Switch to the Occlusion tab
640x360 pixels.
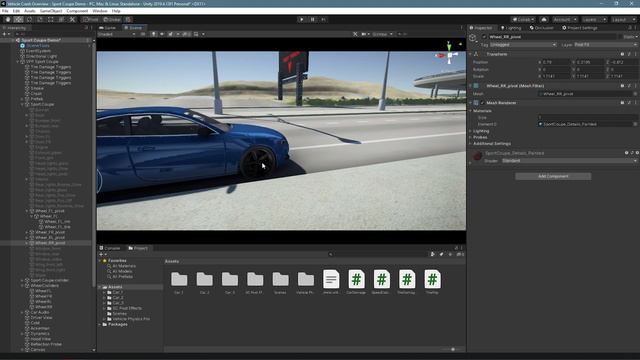pyautogui.click(x=542, y=28)
